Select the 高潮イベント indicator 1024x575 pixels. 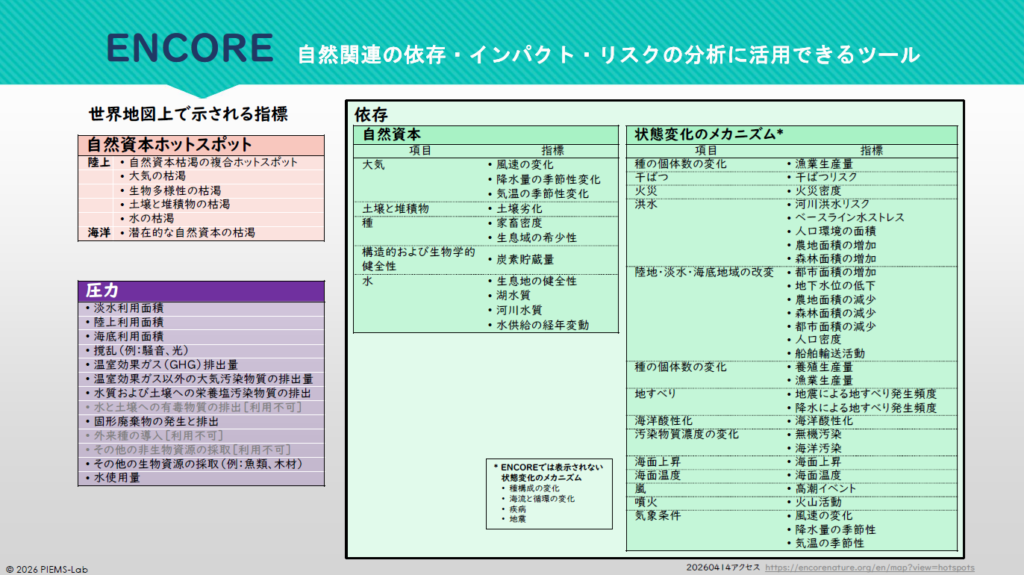(825, 488)
